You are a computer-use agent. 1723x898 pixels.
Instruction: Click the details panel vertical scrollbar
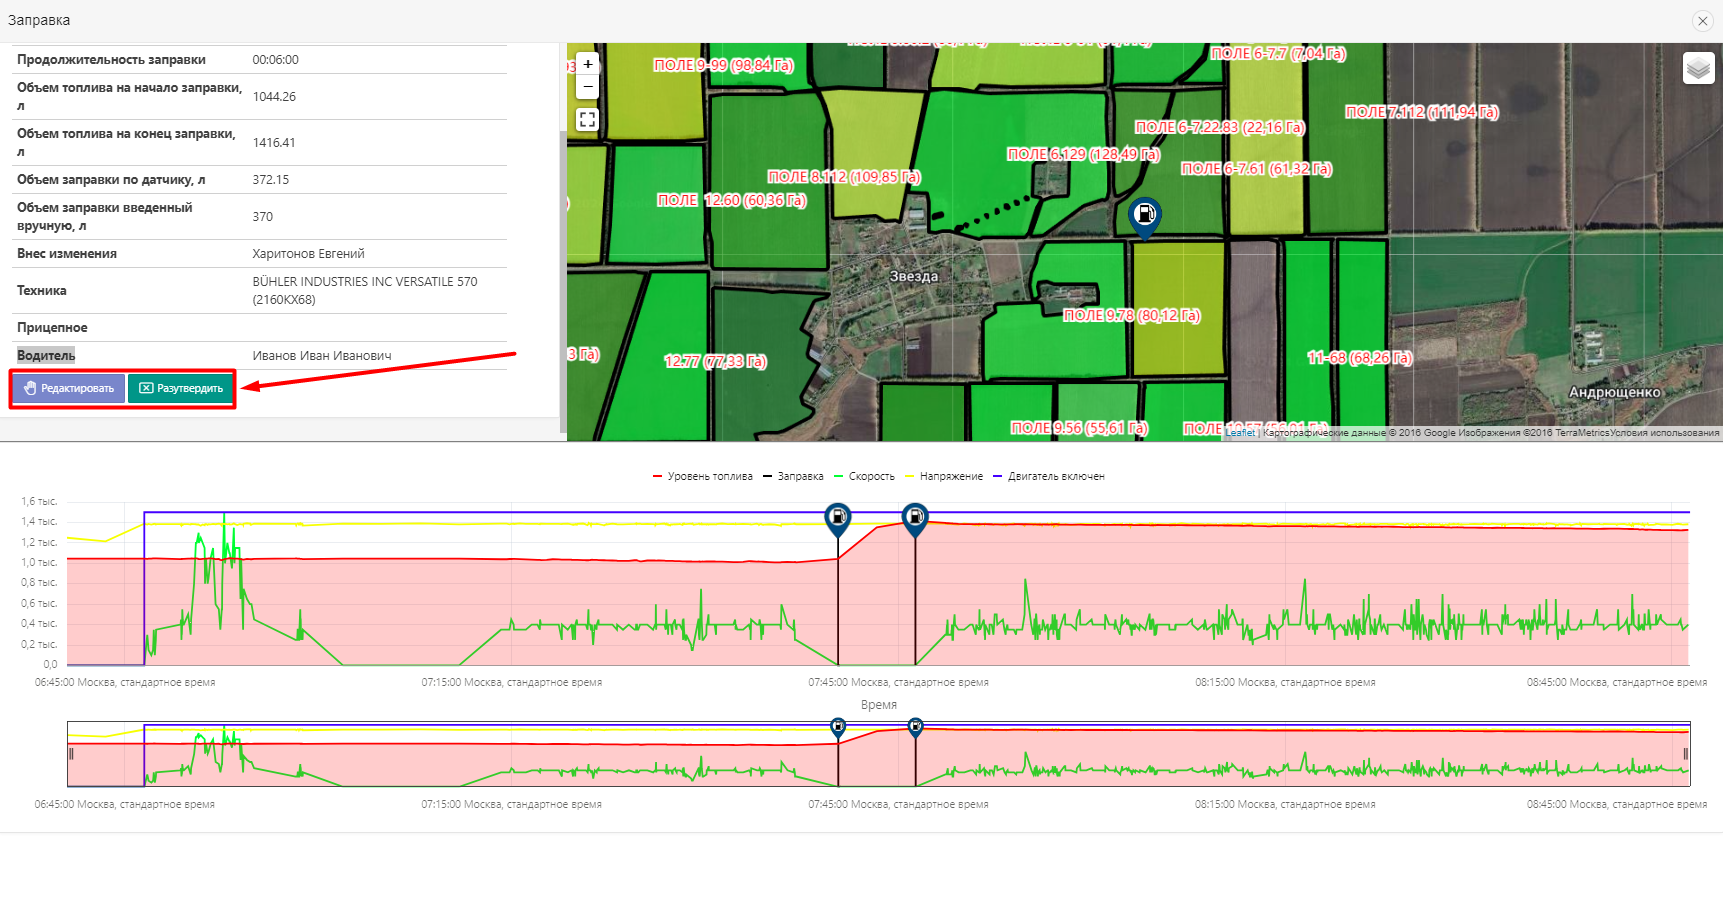[x=563, y=280]
